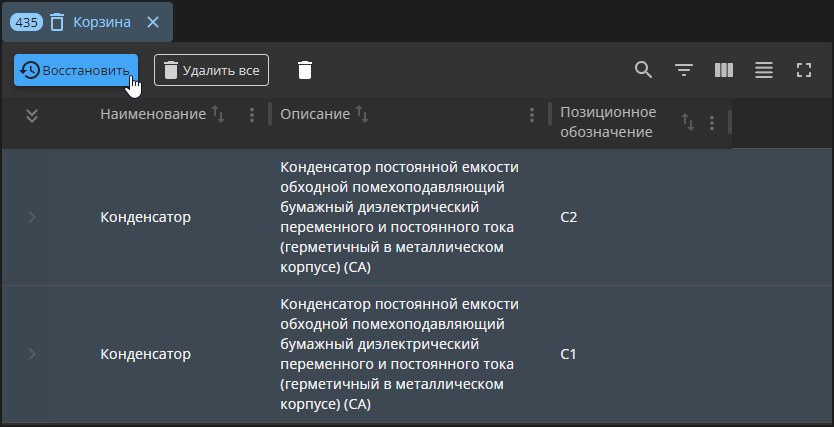
Task: Open Описание column menu dots
Action: tap(532, 115)
